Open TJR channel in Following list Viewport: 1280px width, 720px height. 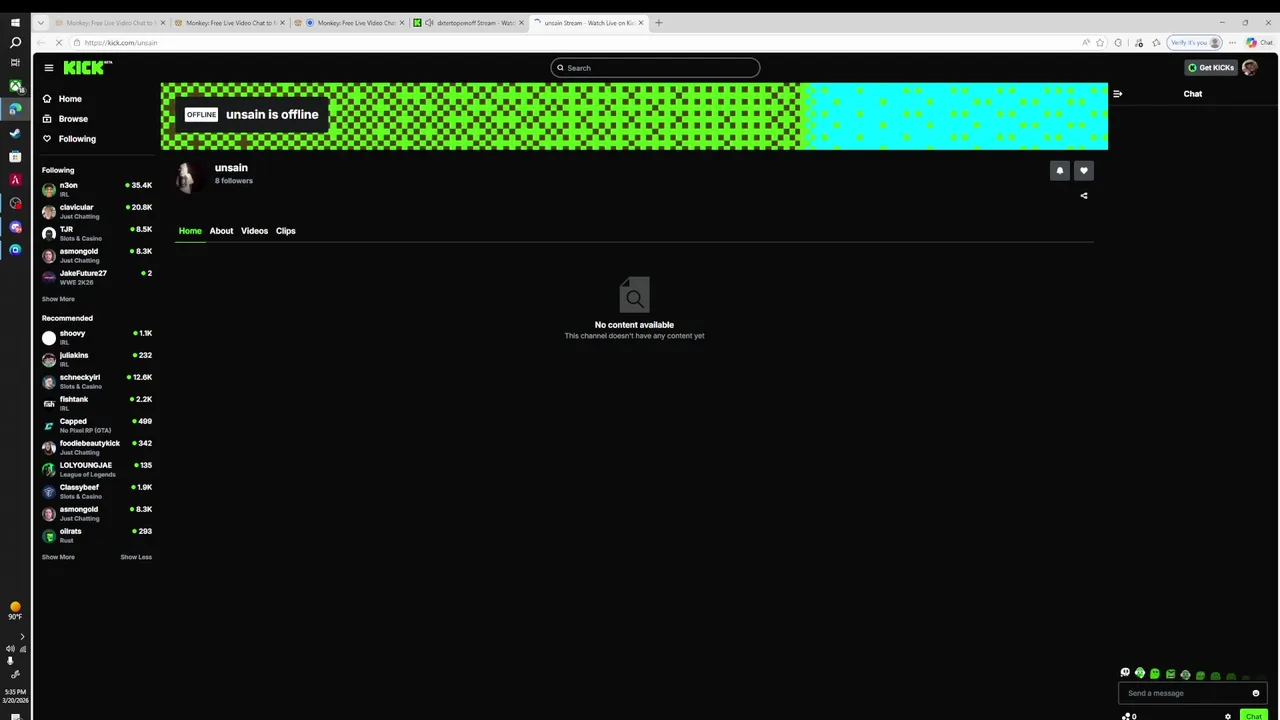pos(97,234)
